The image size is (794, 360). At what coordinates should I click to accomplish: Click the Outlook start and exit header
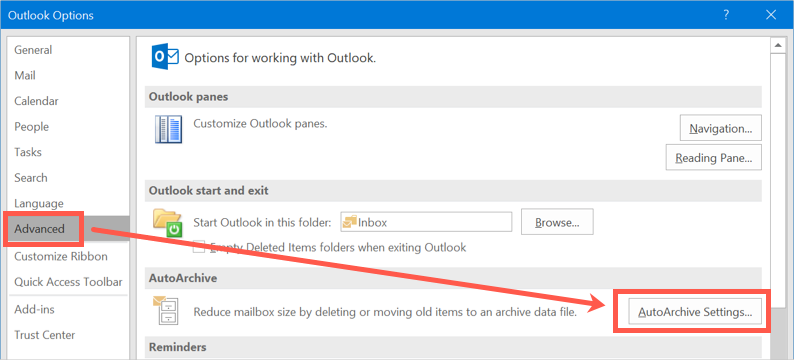tap(453, 191)
